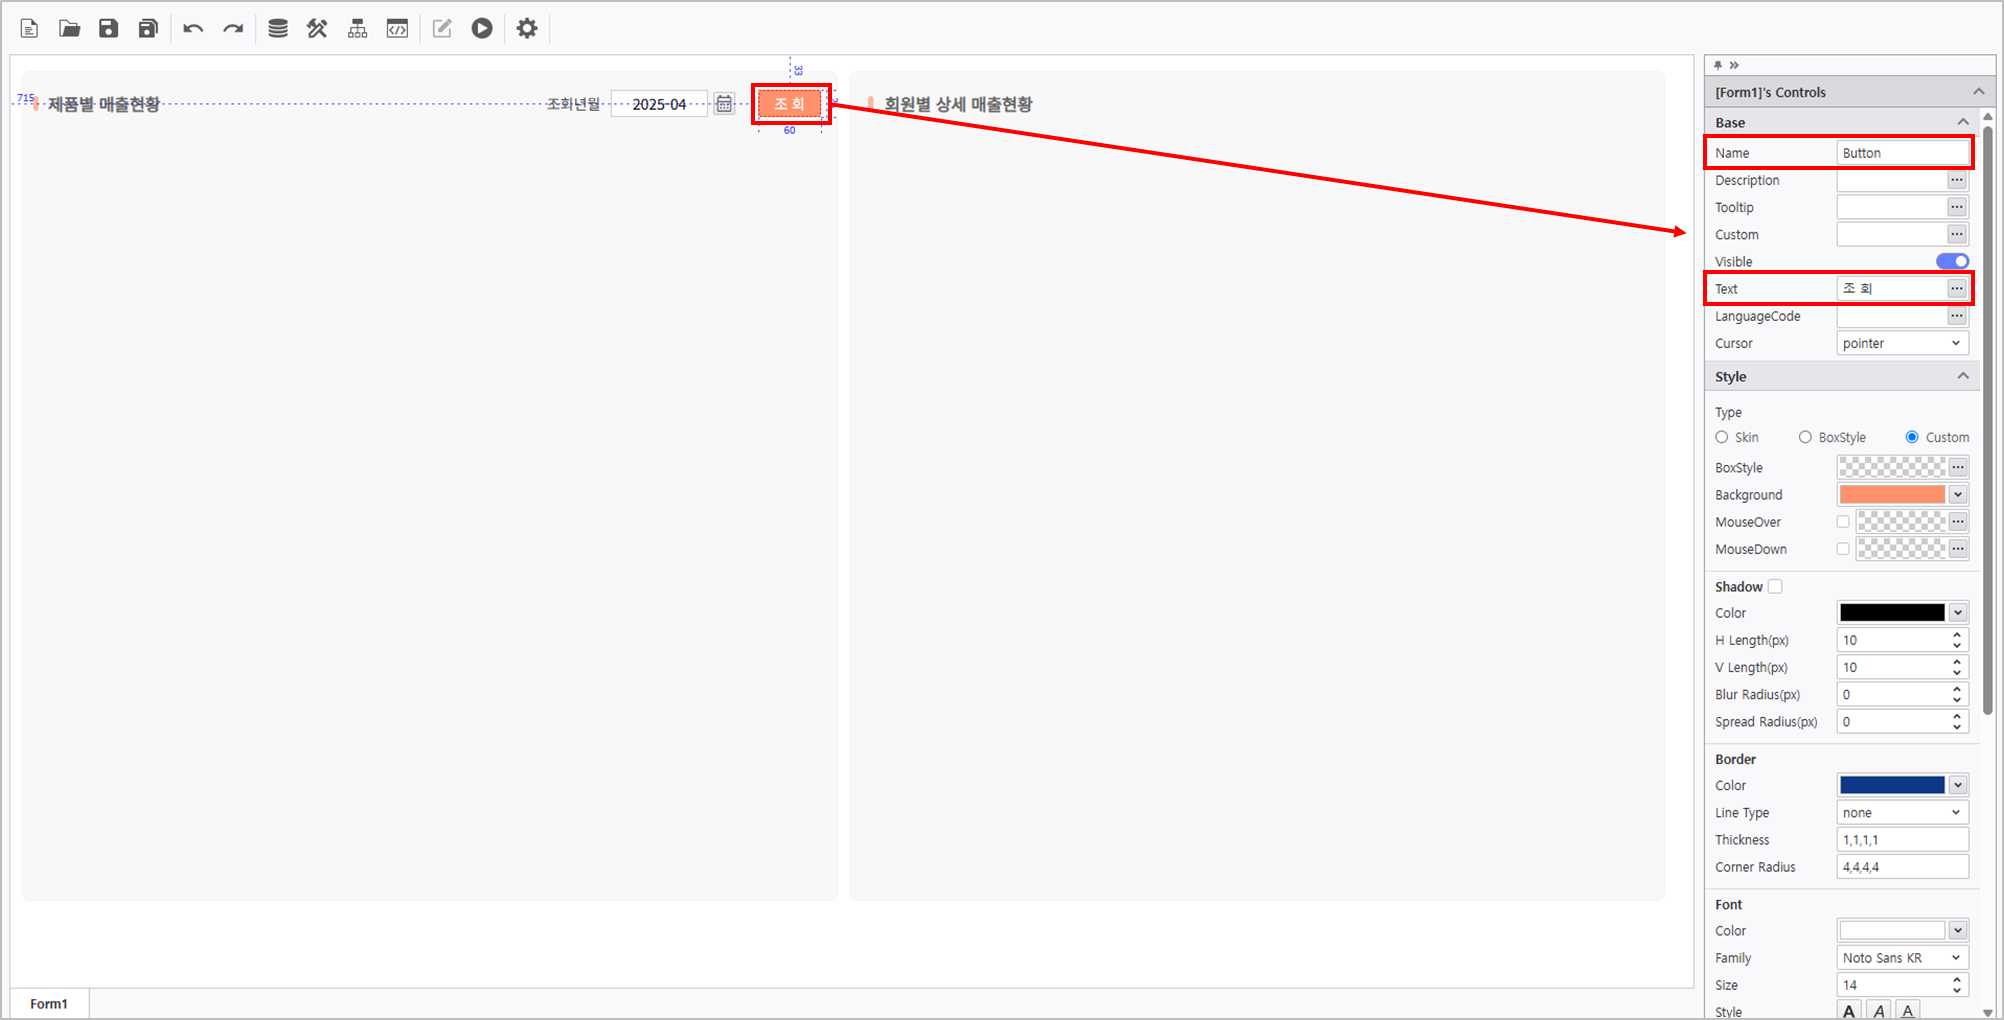This screenshot has height=1020, width=2004.
Task: Open the settings gear icon
Action: pyautogui.click(x=527, y=28)
